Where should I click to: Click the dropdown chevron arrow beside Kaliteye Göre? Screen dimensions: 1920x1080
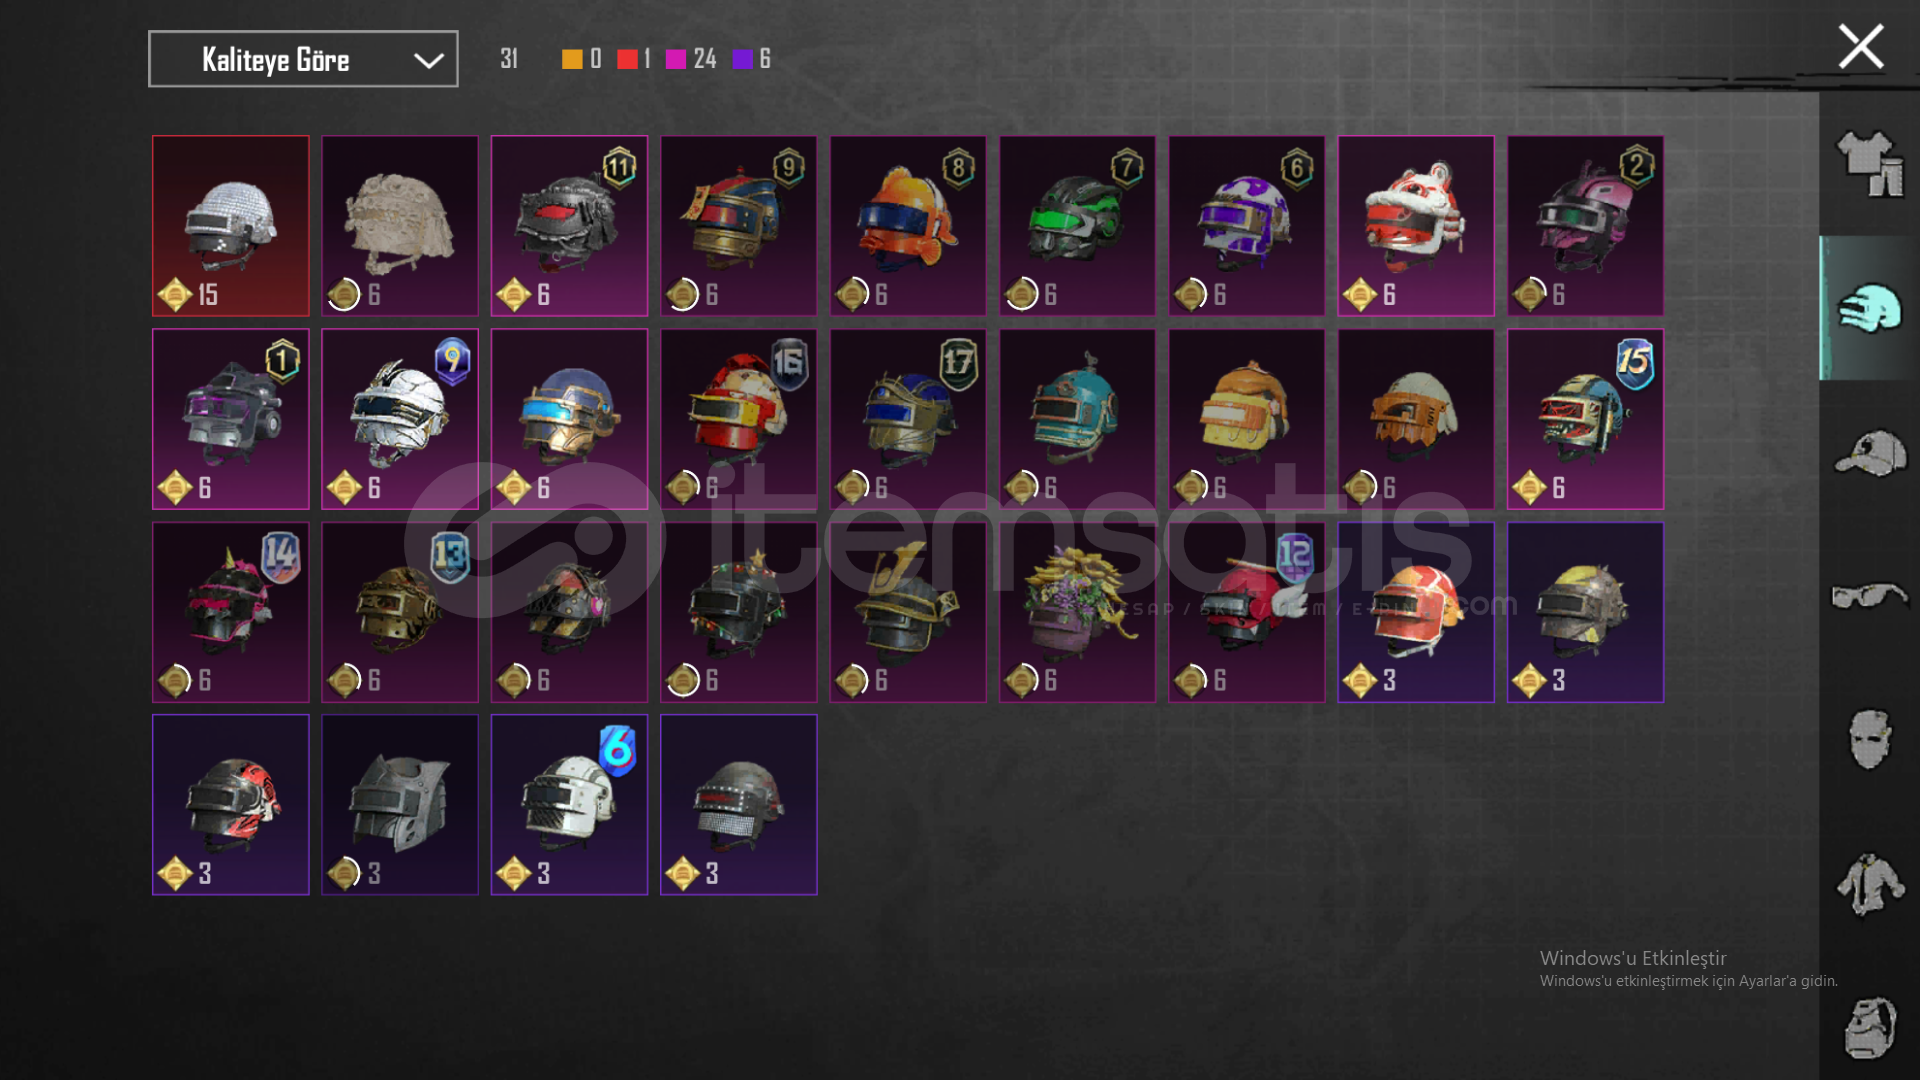tap(429, 60)
